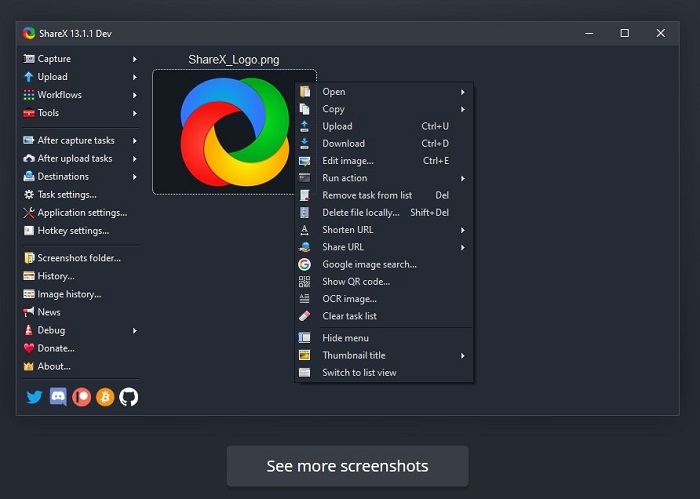Image resolution: width=700 pixels, height=499 pixels.
Task: Click the Google logo icon in context menu
Action: (304, 264)
